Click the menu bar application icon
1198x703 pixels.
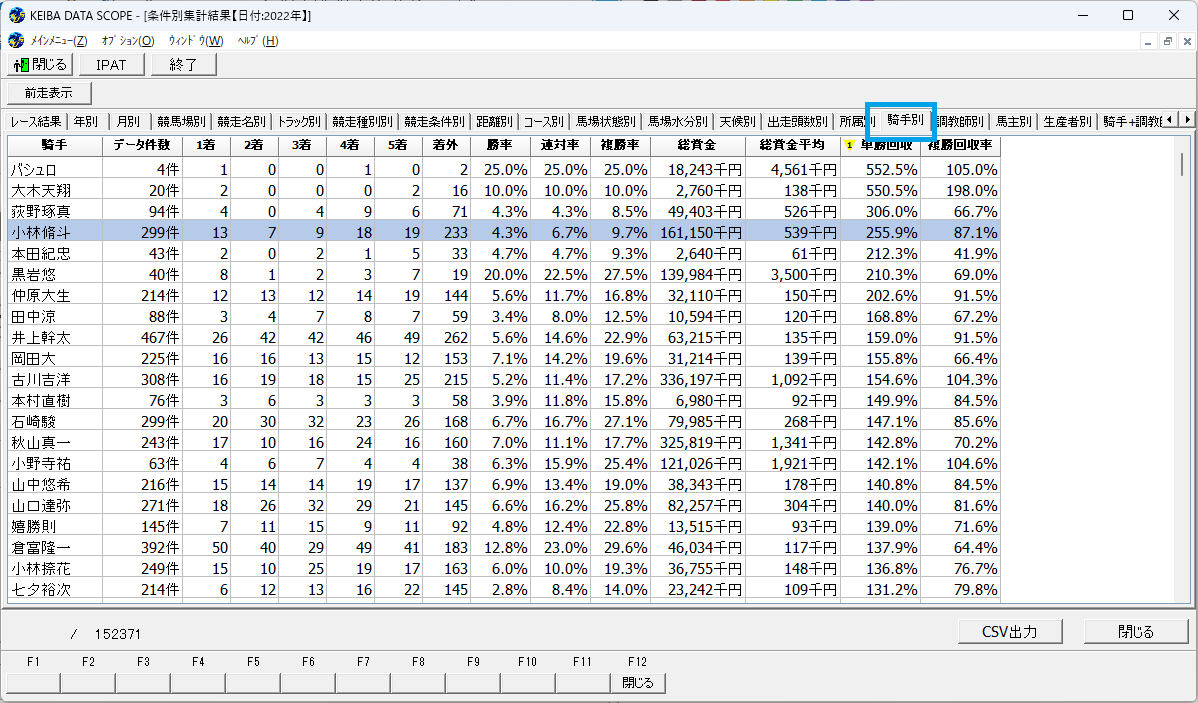pos(16,40)
